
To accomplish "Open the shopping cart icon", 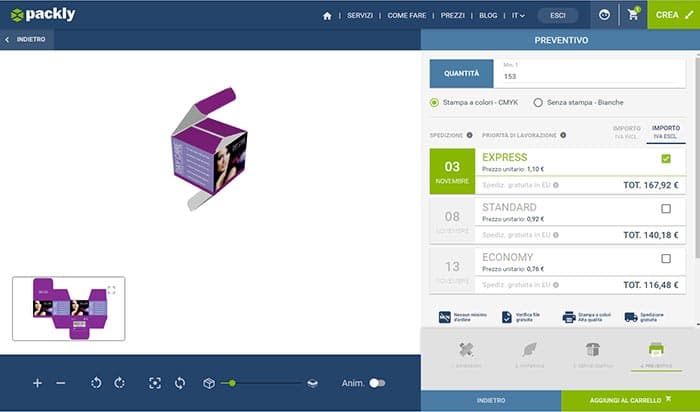I will tap(633, 15).
